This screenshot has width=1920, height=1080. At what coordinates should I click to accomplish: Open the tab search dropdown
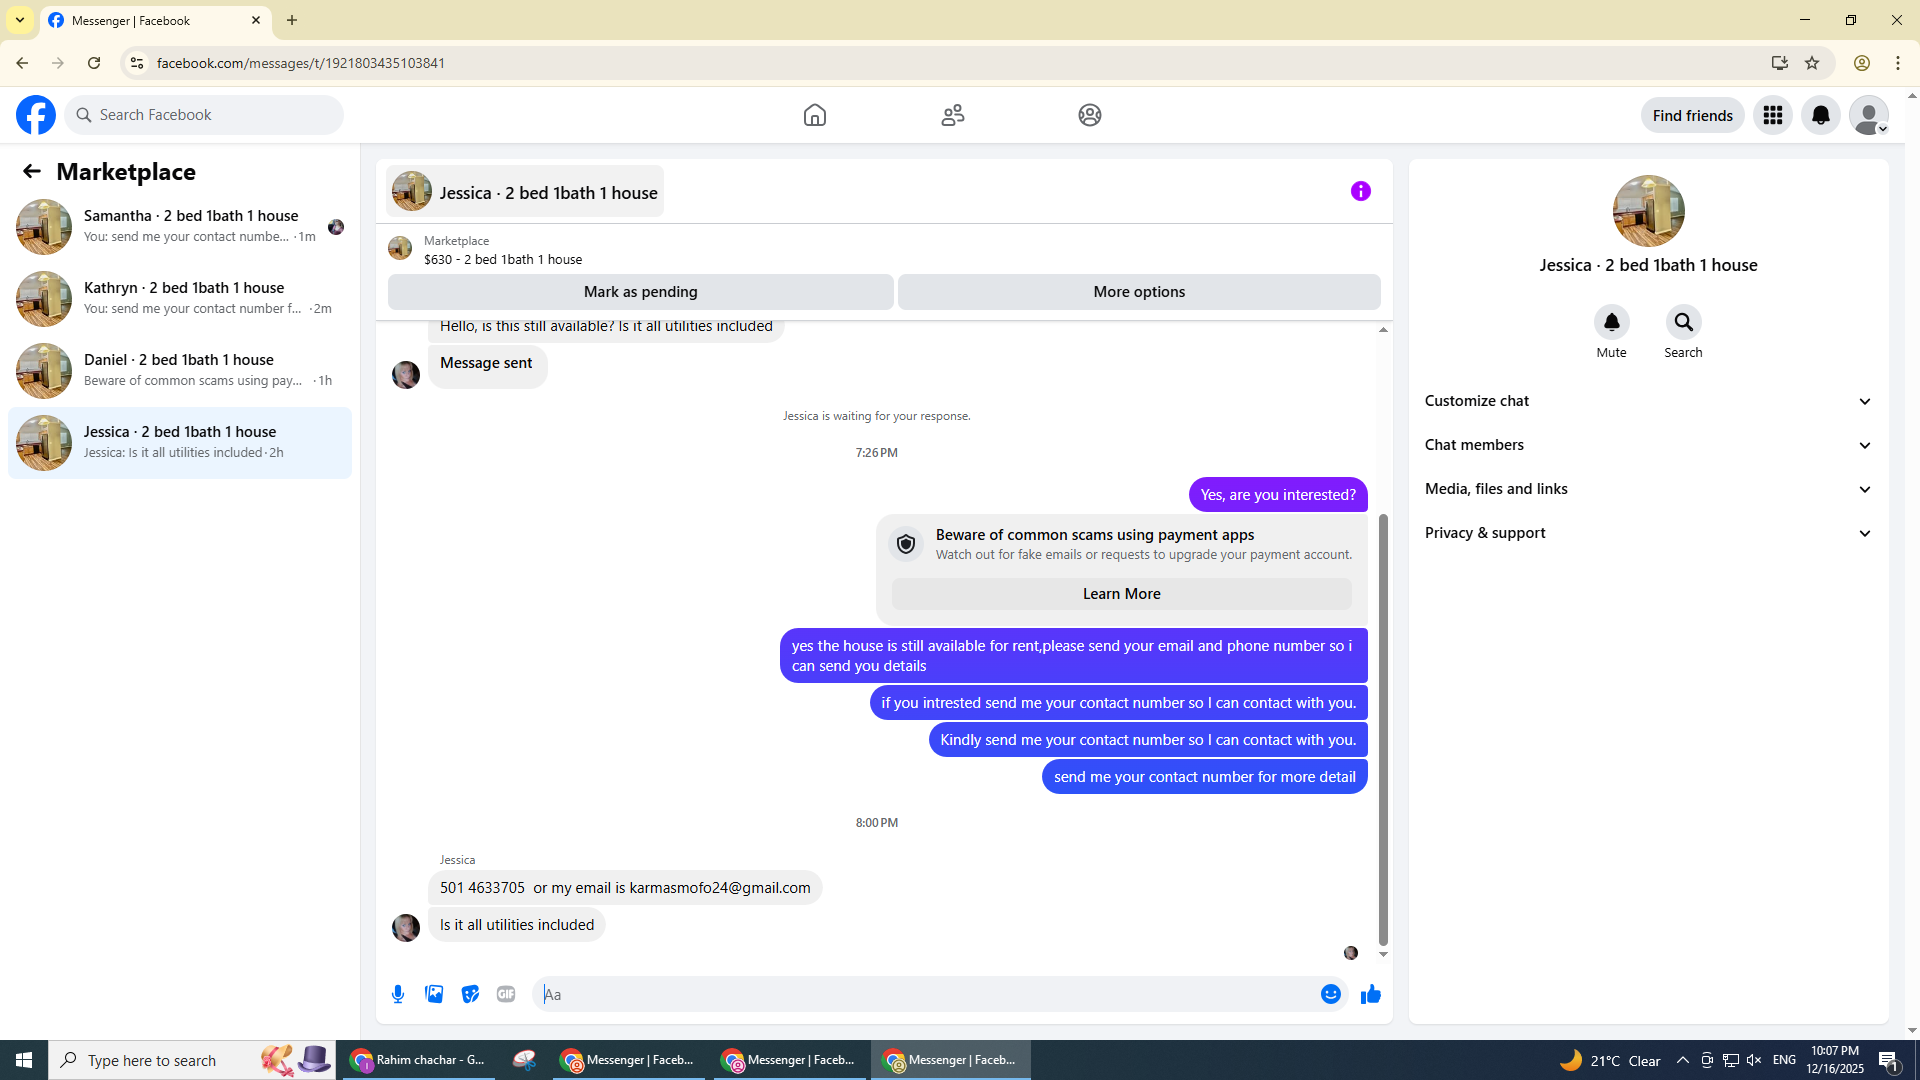pyautogui.click(x=20, y=20)
